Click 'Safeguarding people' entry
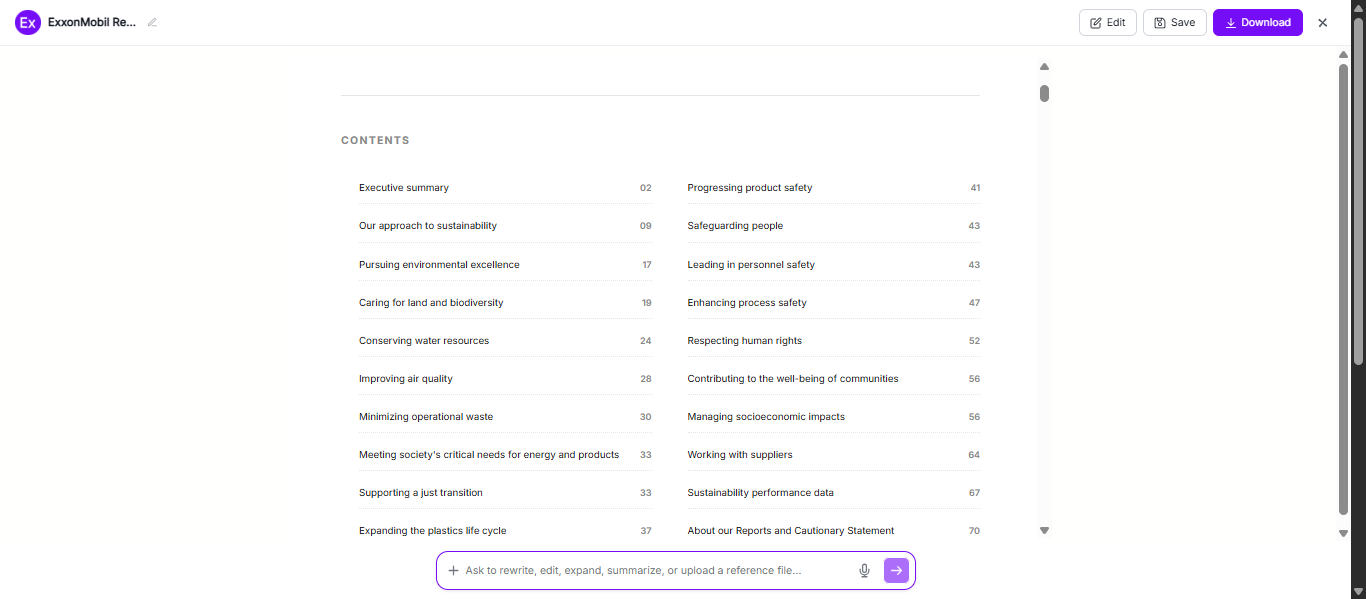The height and width of the screenshot is (599, 1366). tap(735, 226)
